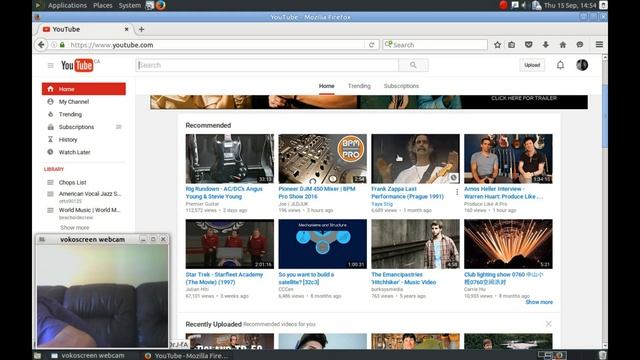Expand Recommended with Show more link
The image size is (640, 360).
click(539, 302)
